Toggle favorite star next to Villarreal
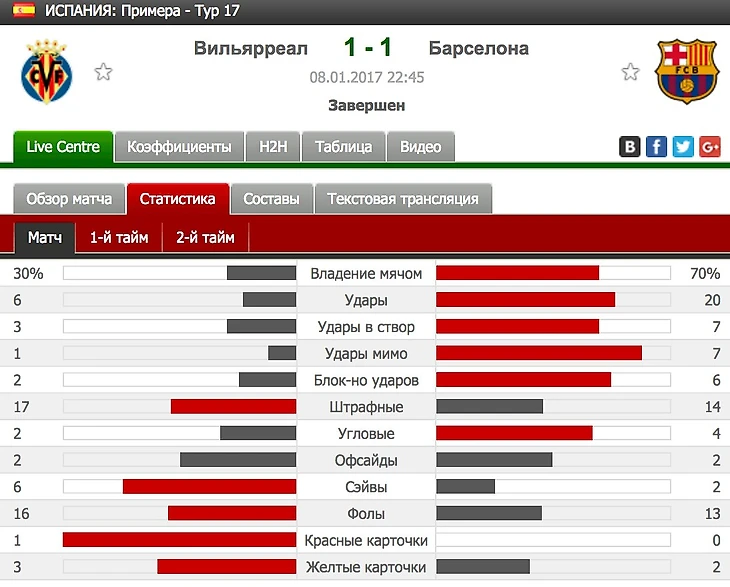The width and height of the screenshot is (730, 587). [103, 71]
